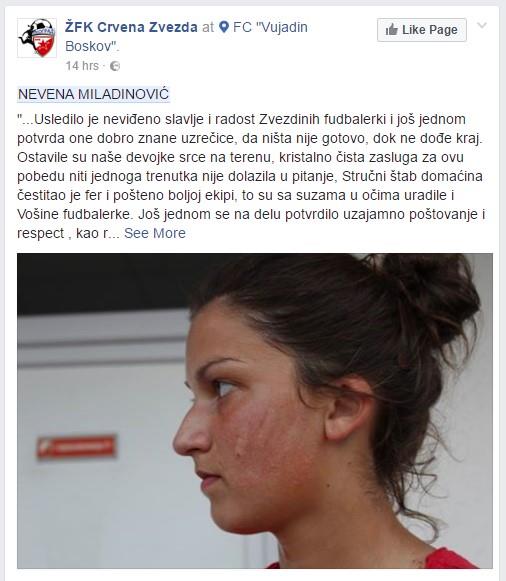Open the posted photo of the player
This screenshot has height=581, width=506.
[x=255, y=411]
